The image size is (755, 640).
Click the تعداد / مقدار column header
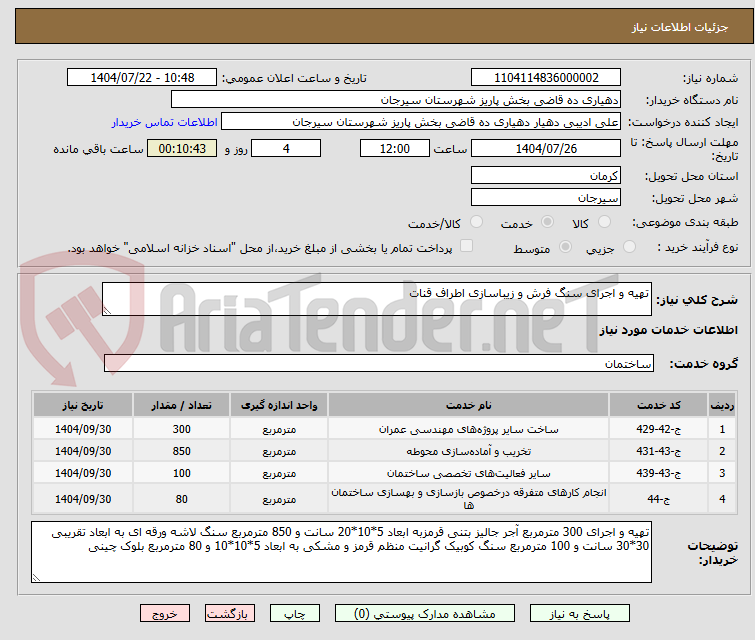[182, 405]
